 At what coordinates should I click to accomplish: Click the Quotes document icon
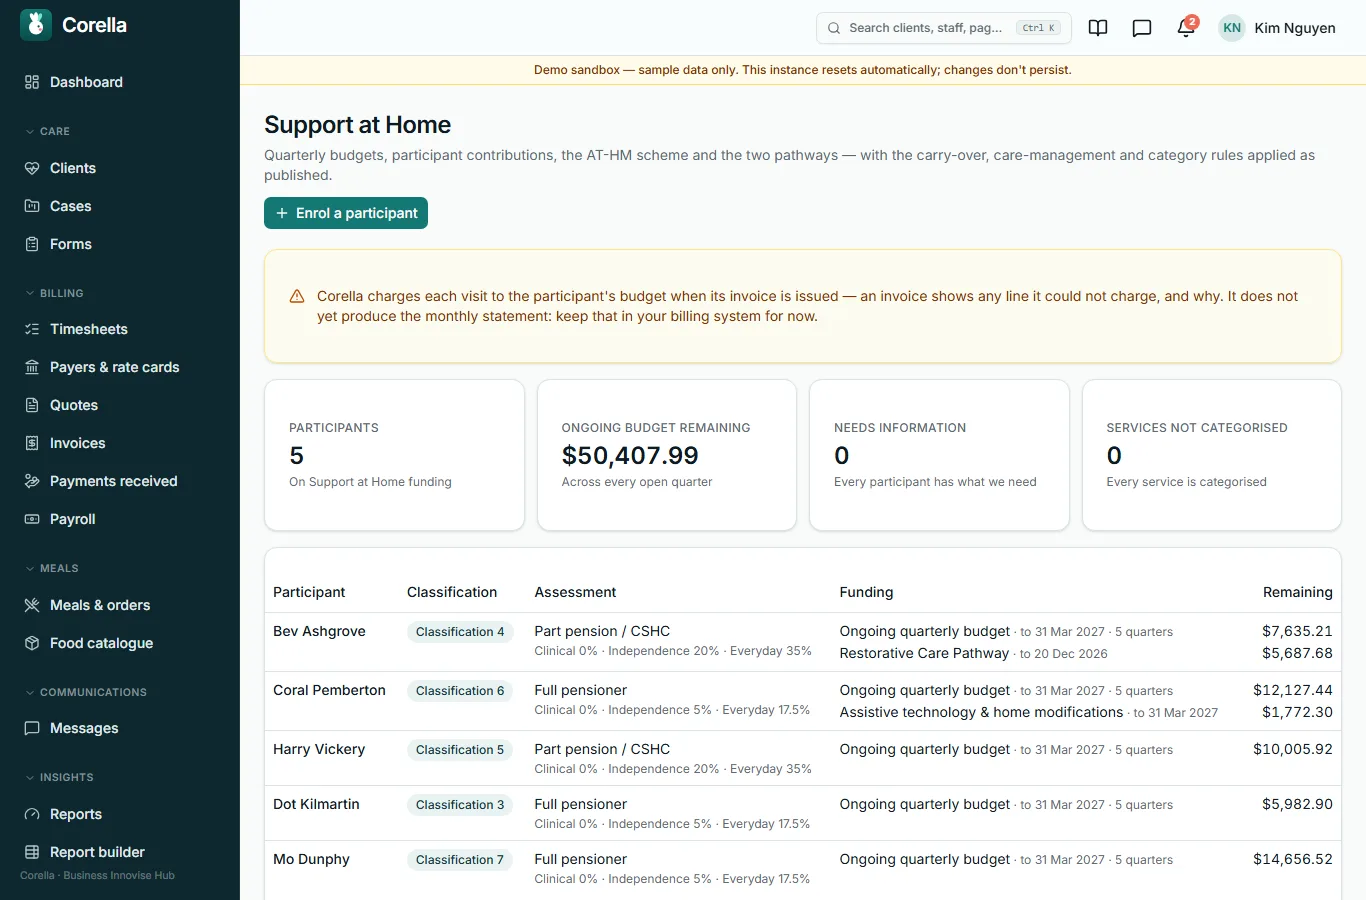click(x=32, y=405)
